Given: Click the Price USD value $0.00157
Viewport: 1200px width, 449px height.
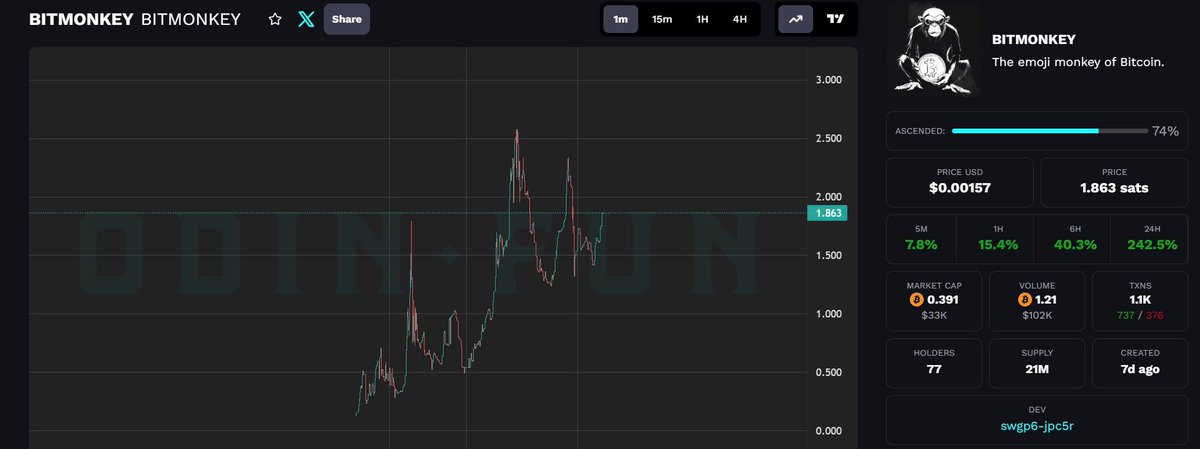Looking at the screenshot, I should point(962,188).
